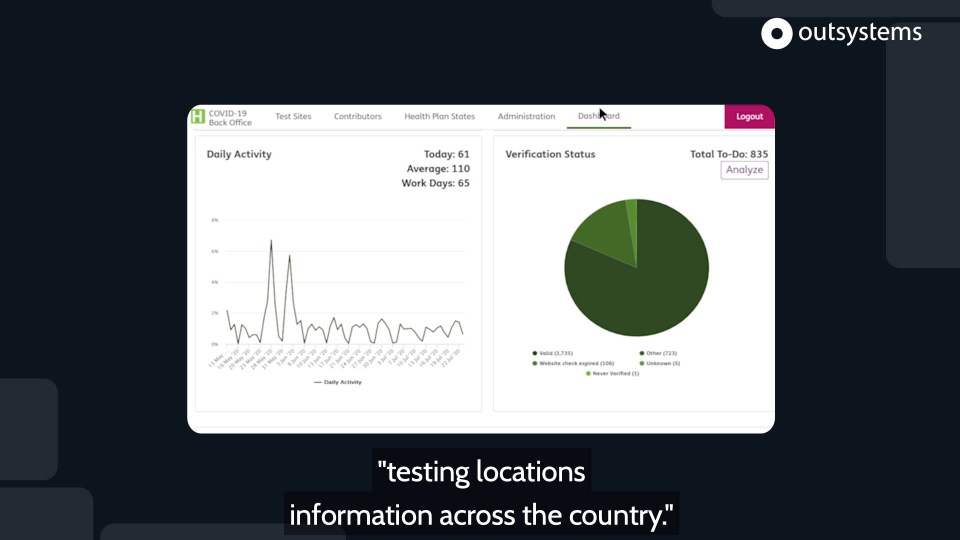Click the tallest peak on activity chart
Screen dimensions: 960x540
pos(271,241)
